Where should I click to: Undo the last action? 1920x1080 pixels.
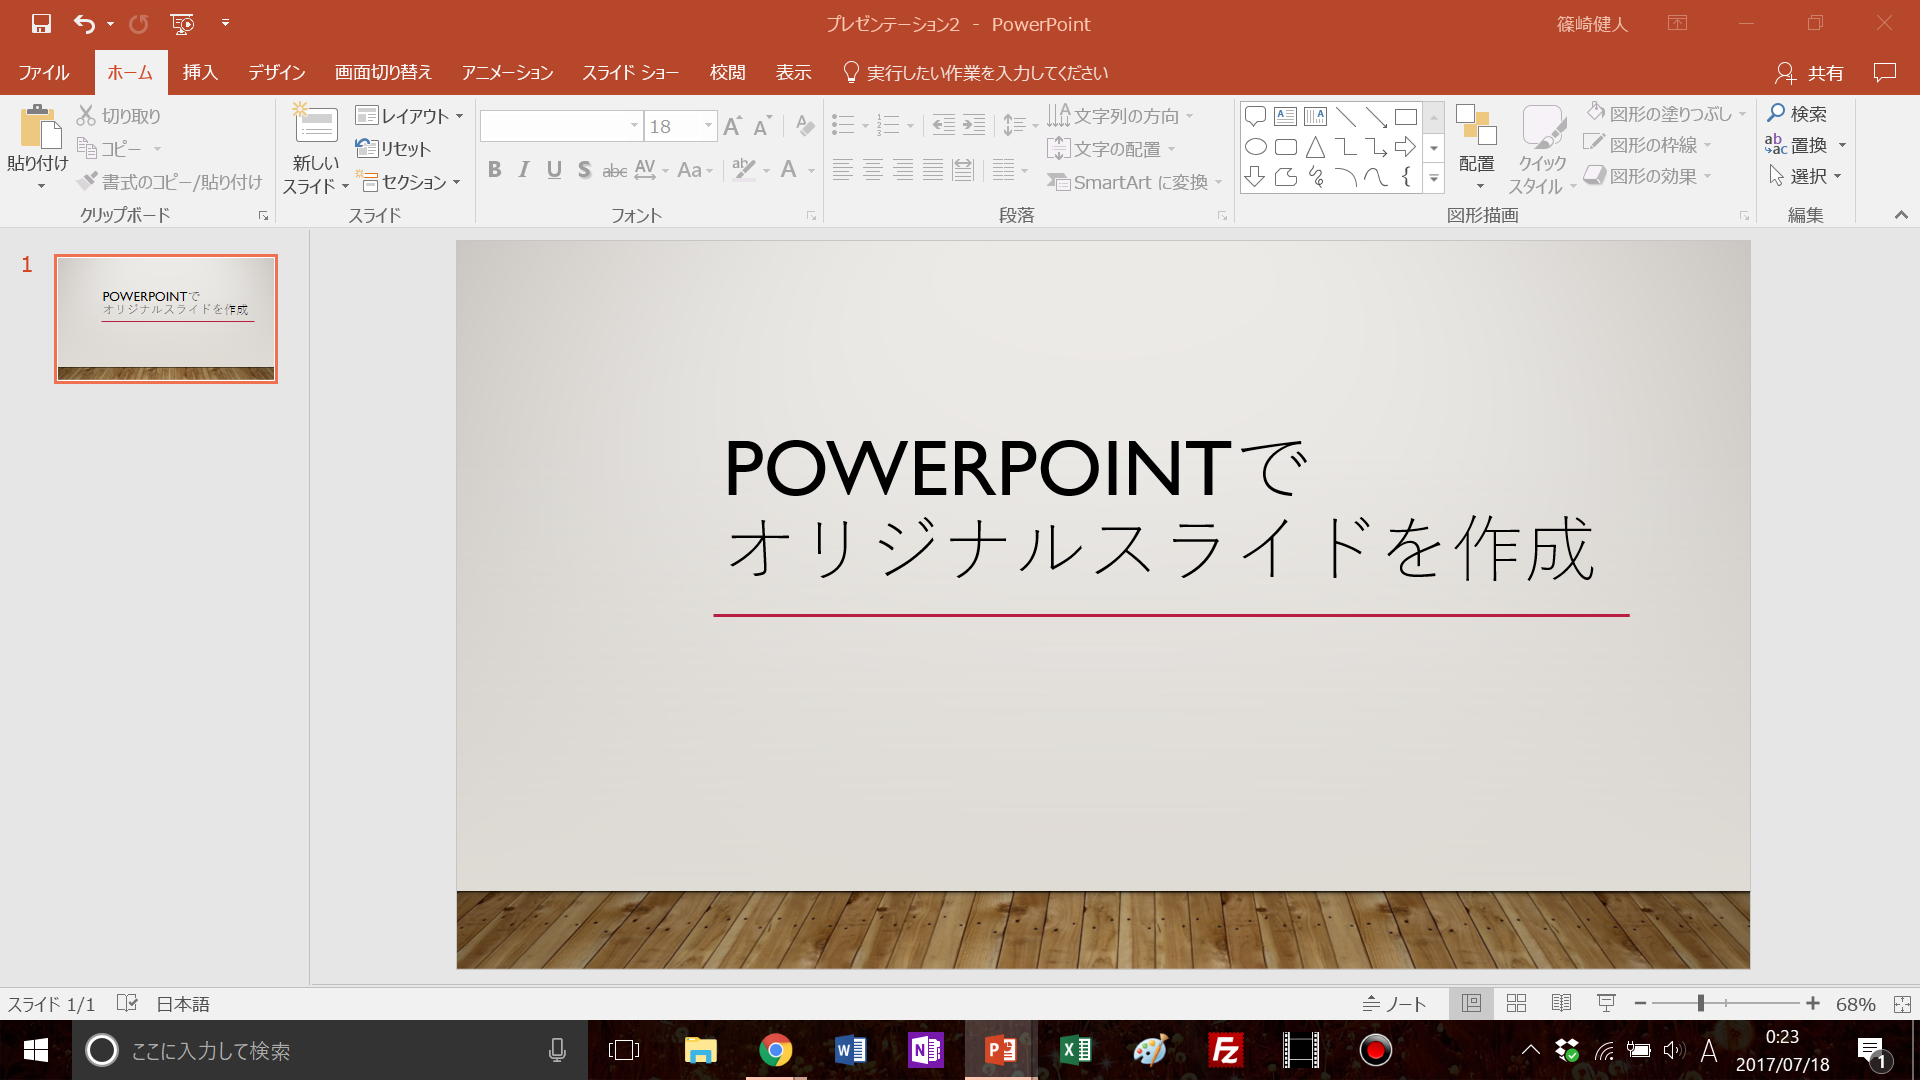coord(85,23)
